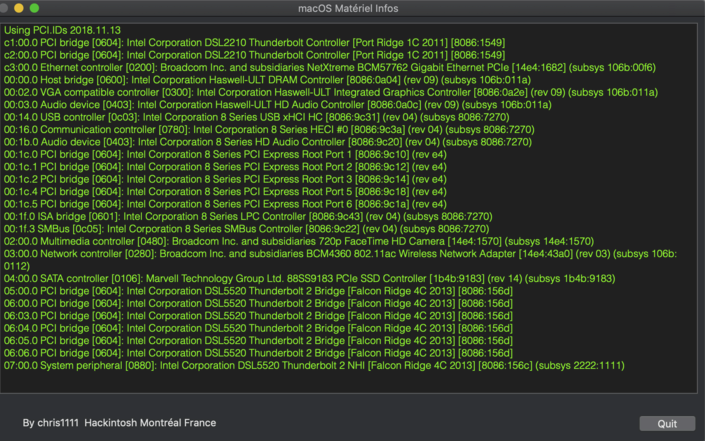The height and width of the screenshot is (441, 705).
Task: Click the 'Using PCI.IDs 2018.11.13' line
Action: click(62, 30)
